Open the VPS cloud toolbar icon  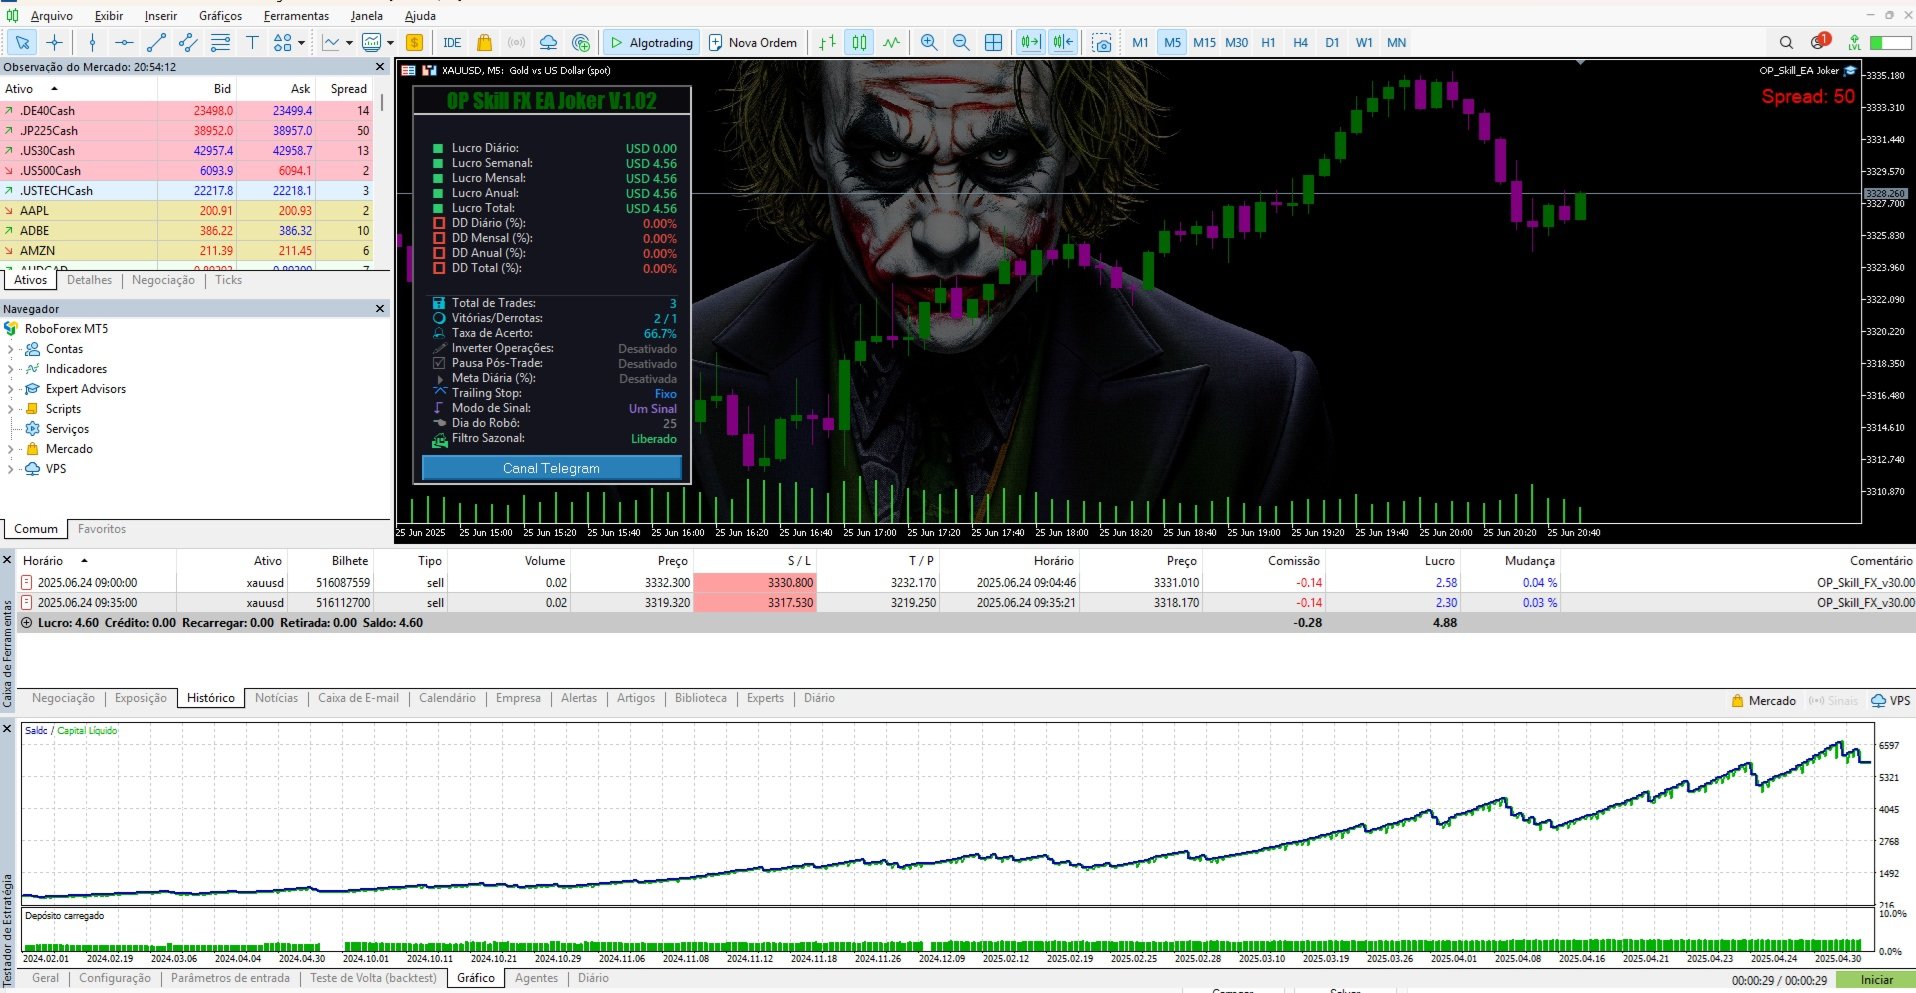tap(548, 42)
